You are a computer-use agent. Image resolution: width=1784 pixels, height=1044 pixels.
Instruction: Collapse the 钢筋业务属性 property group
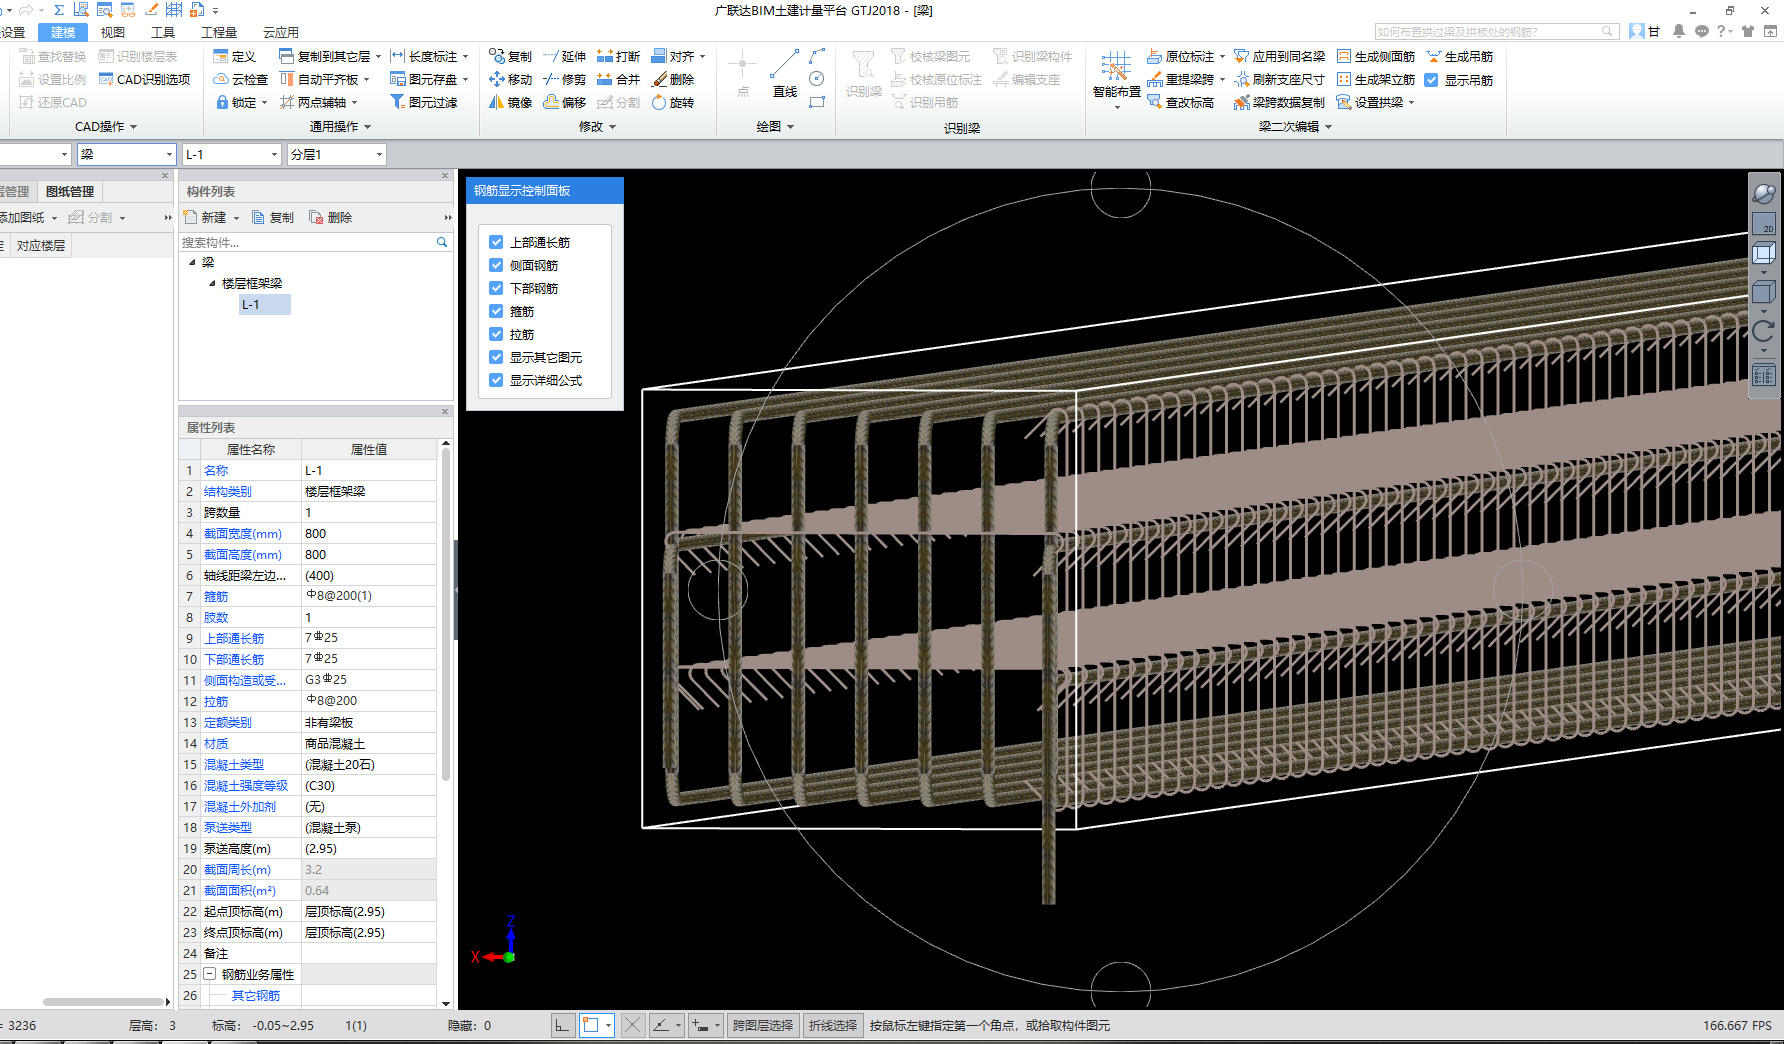coord(210,974)
